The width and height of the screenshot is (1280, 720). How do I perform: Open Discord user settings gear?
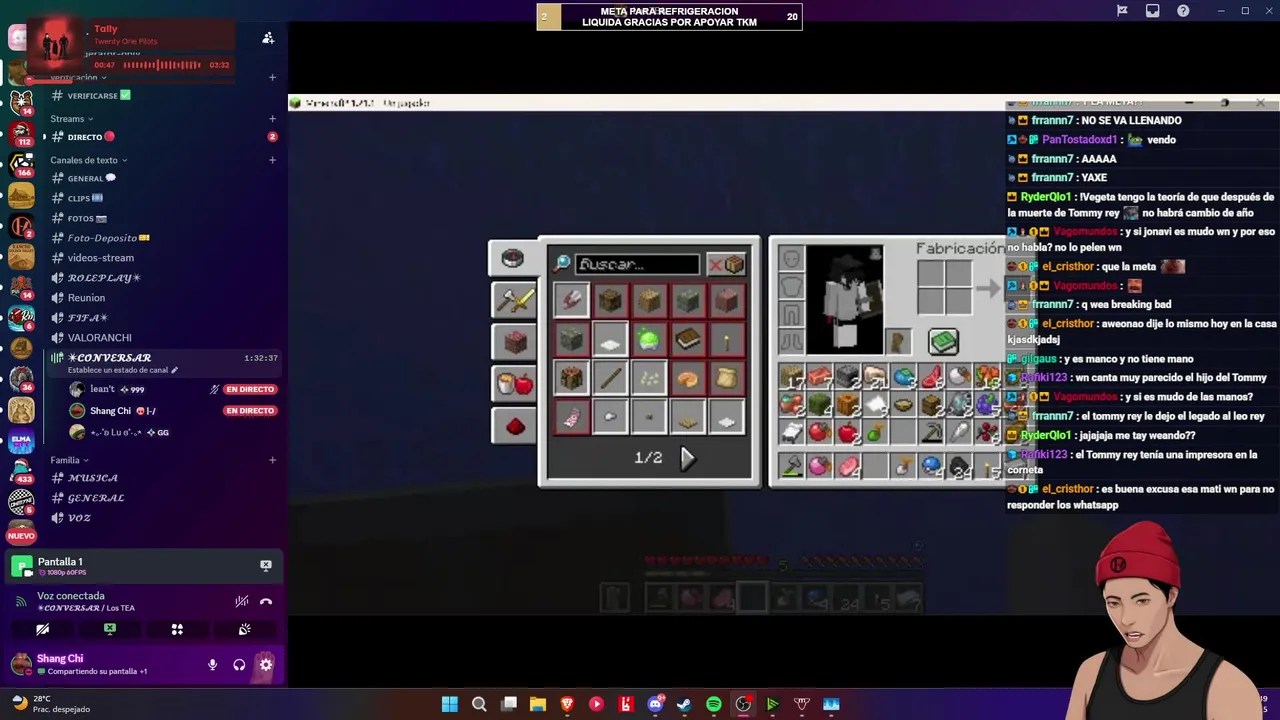[266, 665]
